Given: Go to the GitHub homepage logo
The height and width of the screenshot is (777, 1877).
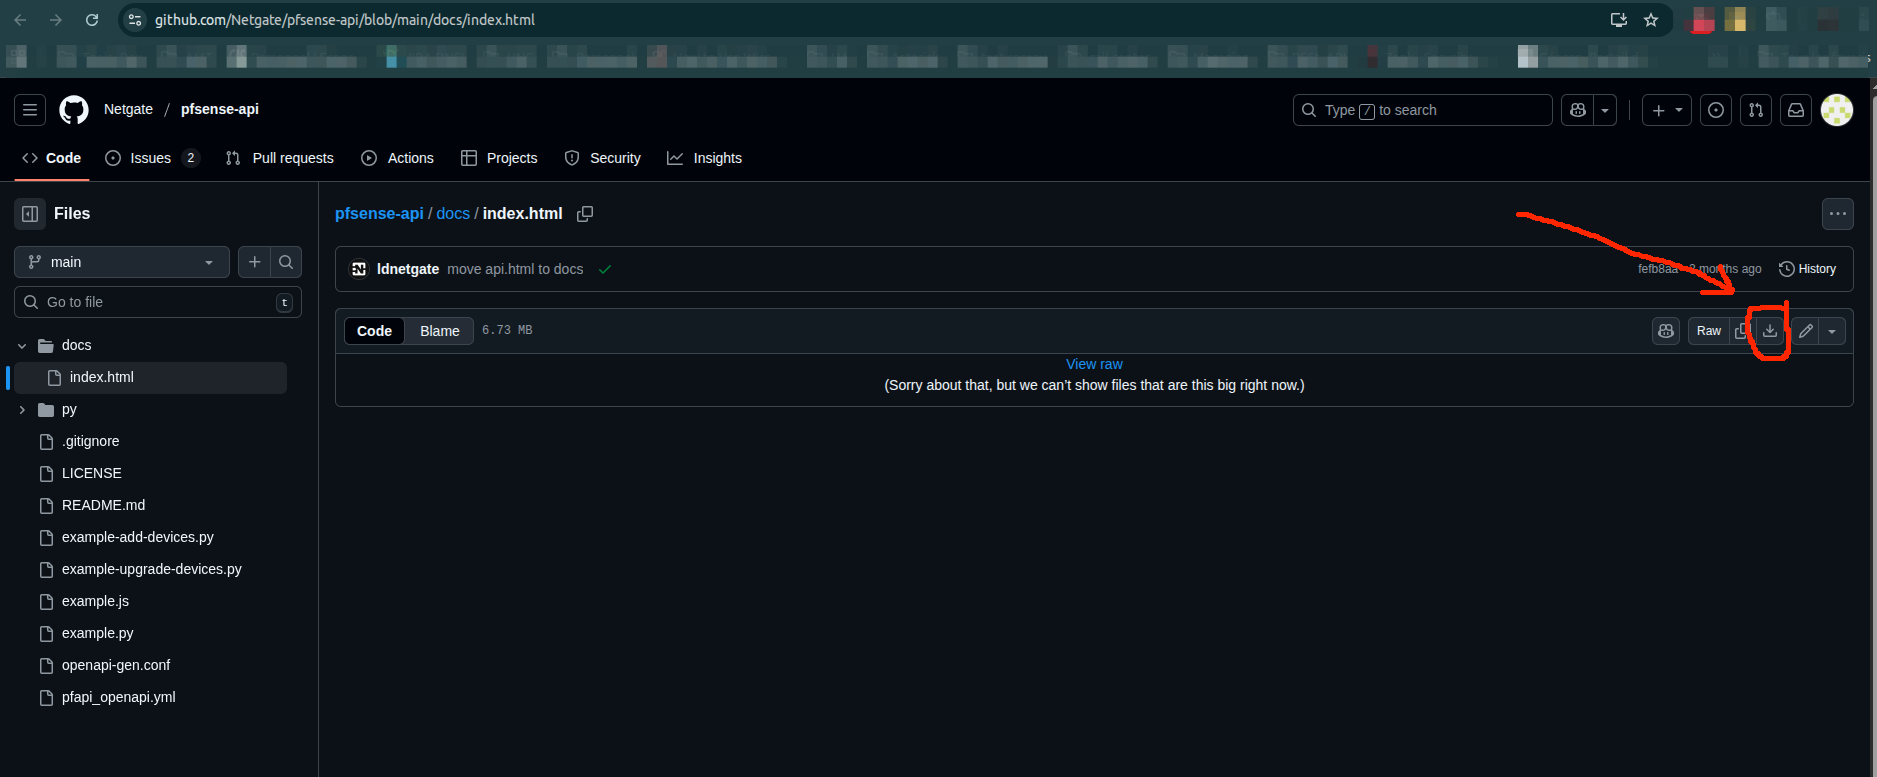Looking at the screenshot, I should coord(74,110).
